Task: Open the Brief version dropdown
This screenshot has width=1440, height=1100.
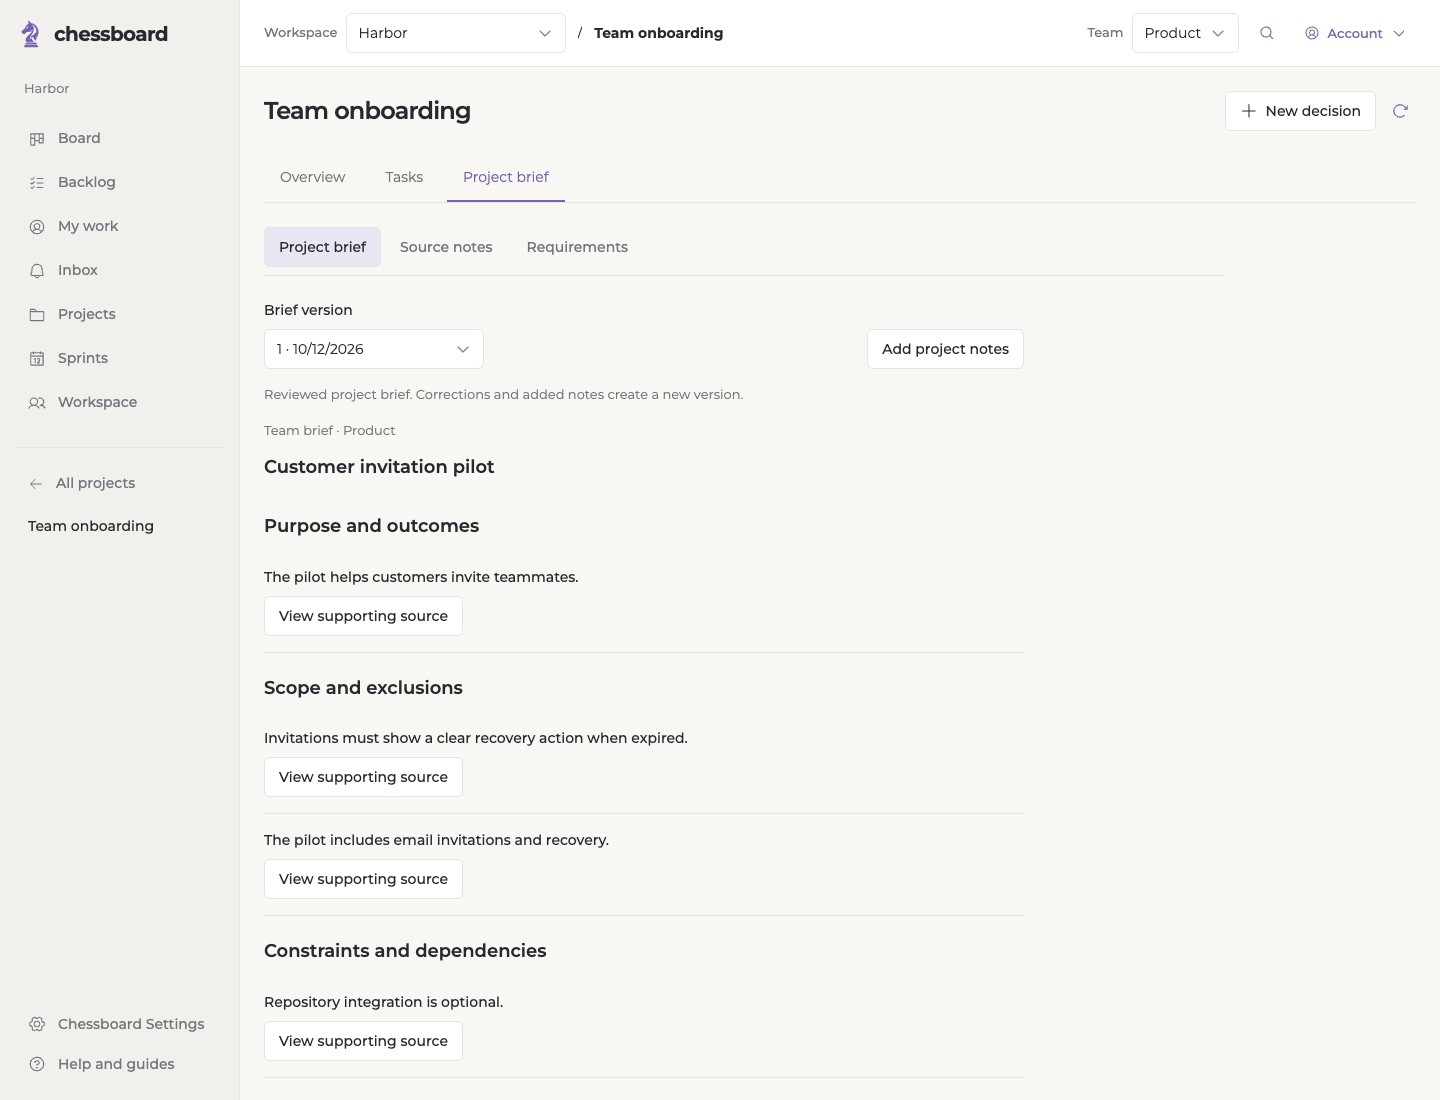Action: click(x=374, y=349)
